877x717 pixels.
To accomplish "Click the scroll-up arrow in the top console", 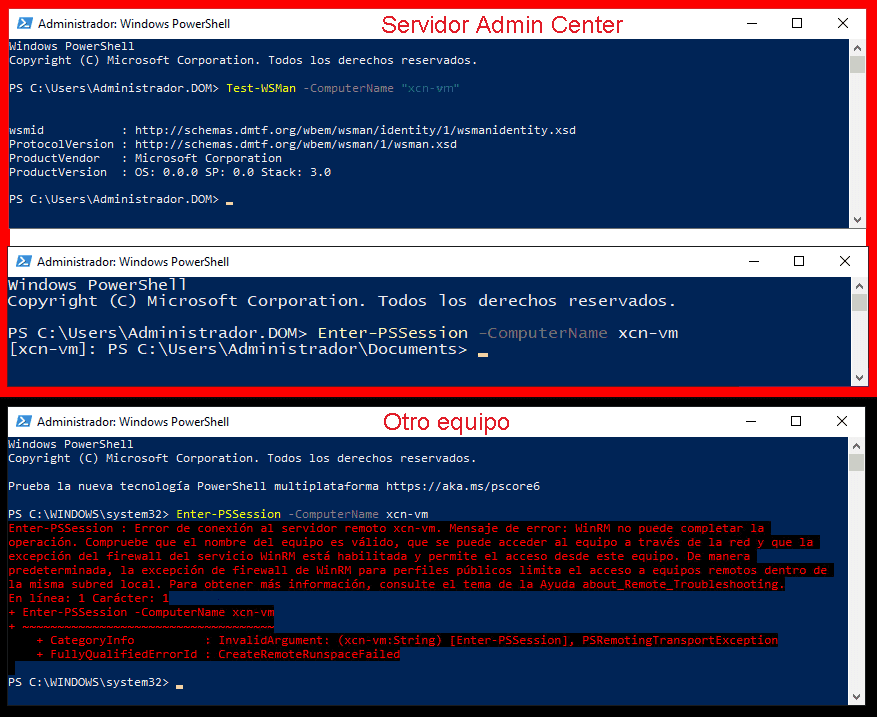I will (855, 45).
